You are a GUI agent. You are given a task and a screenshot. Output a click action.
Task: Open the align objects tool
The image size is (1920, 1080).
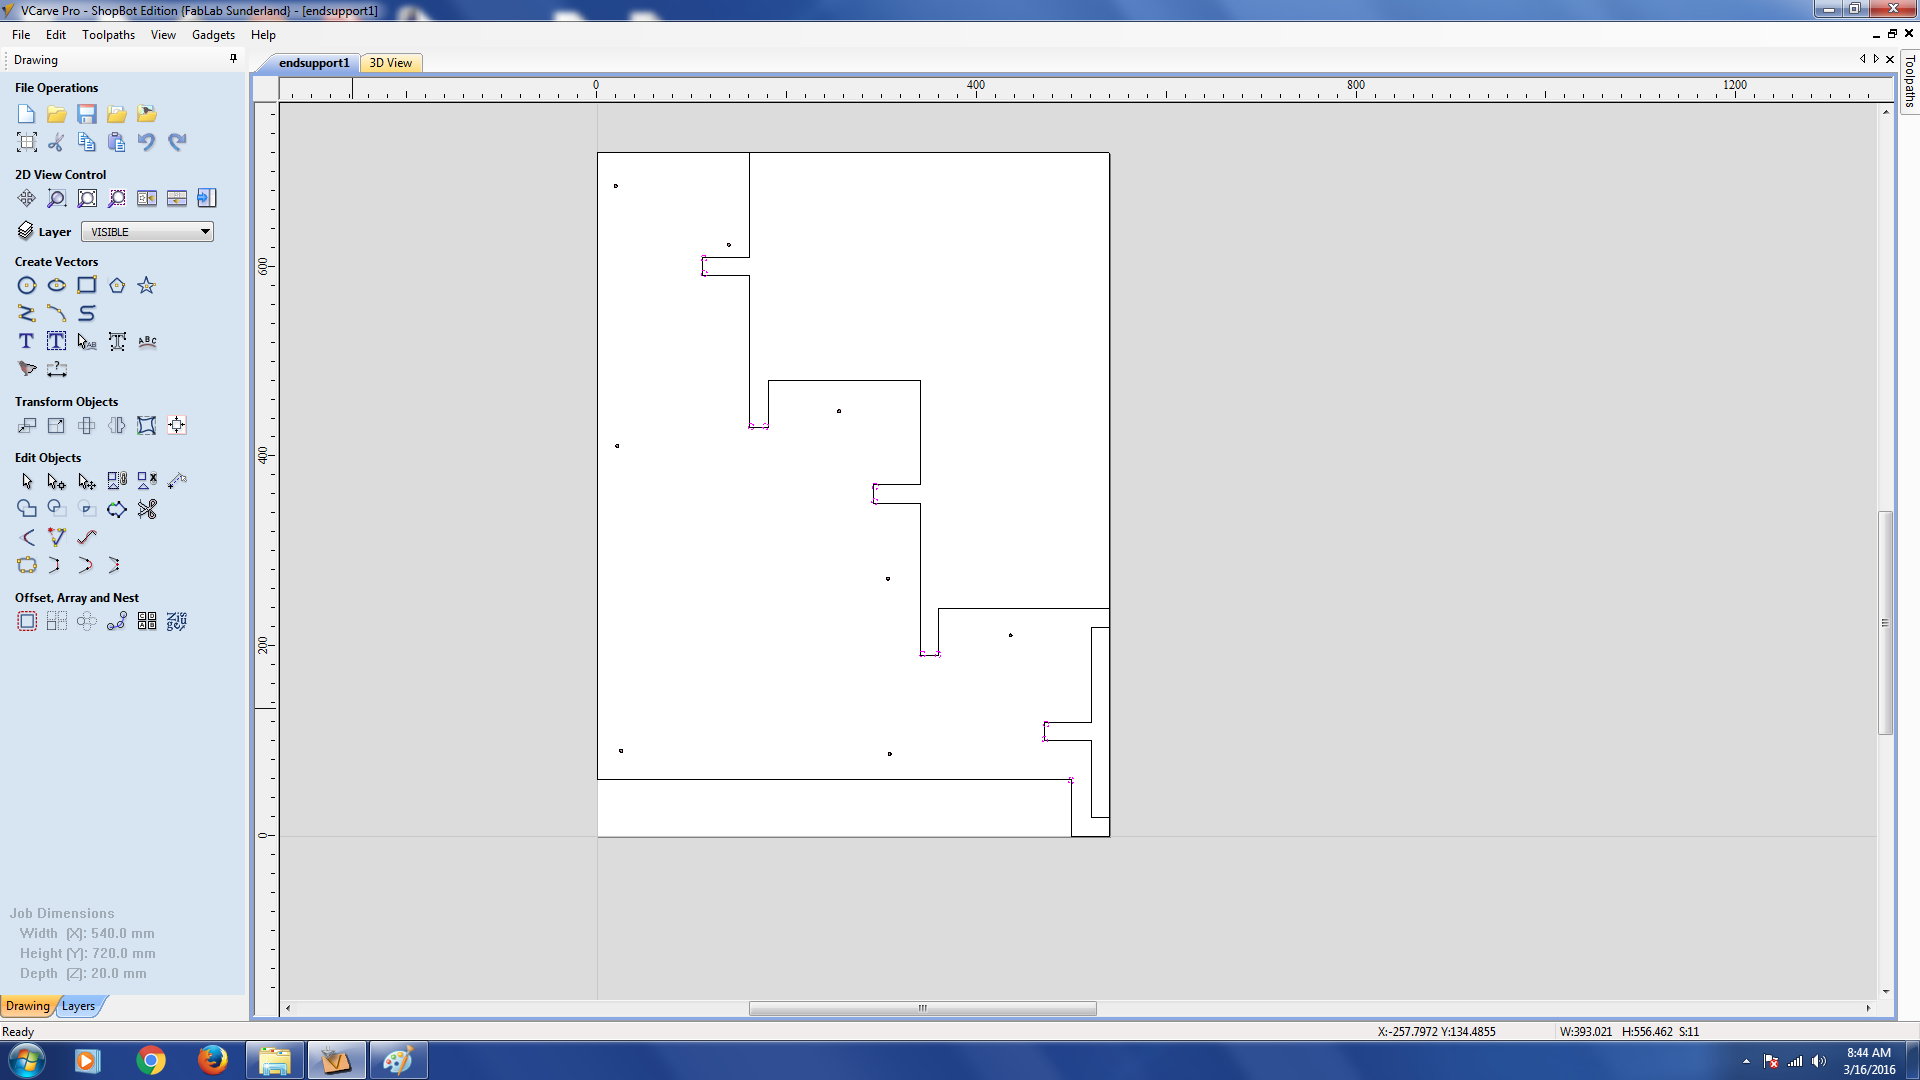click(x=177, y=425)
